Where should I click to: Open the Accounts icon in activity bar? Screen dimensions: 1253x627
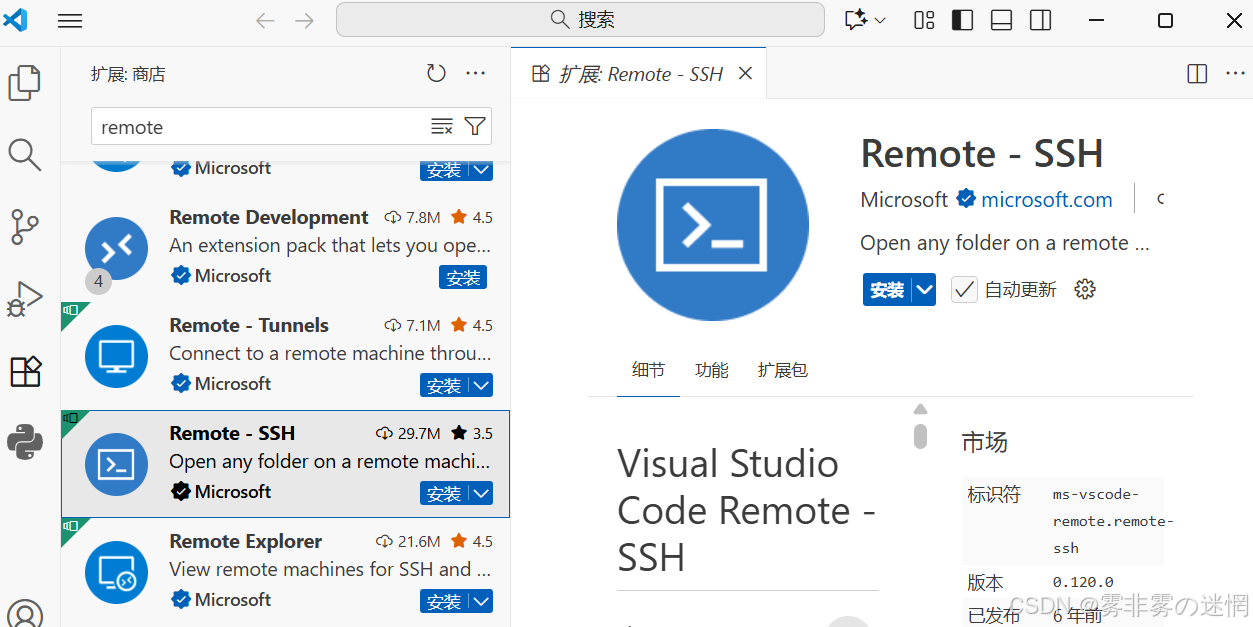pyautogui.click(x=25, y=614)
